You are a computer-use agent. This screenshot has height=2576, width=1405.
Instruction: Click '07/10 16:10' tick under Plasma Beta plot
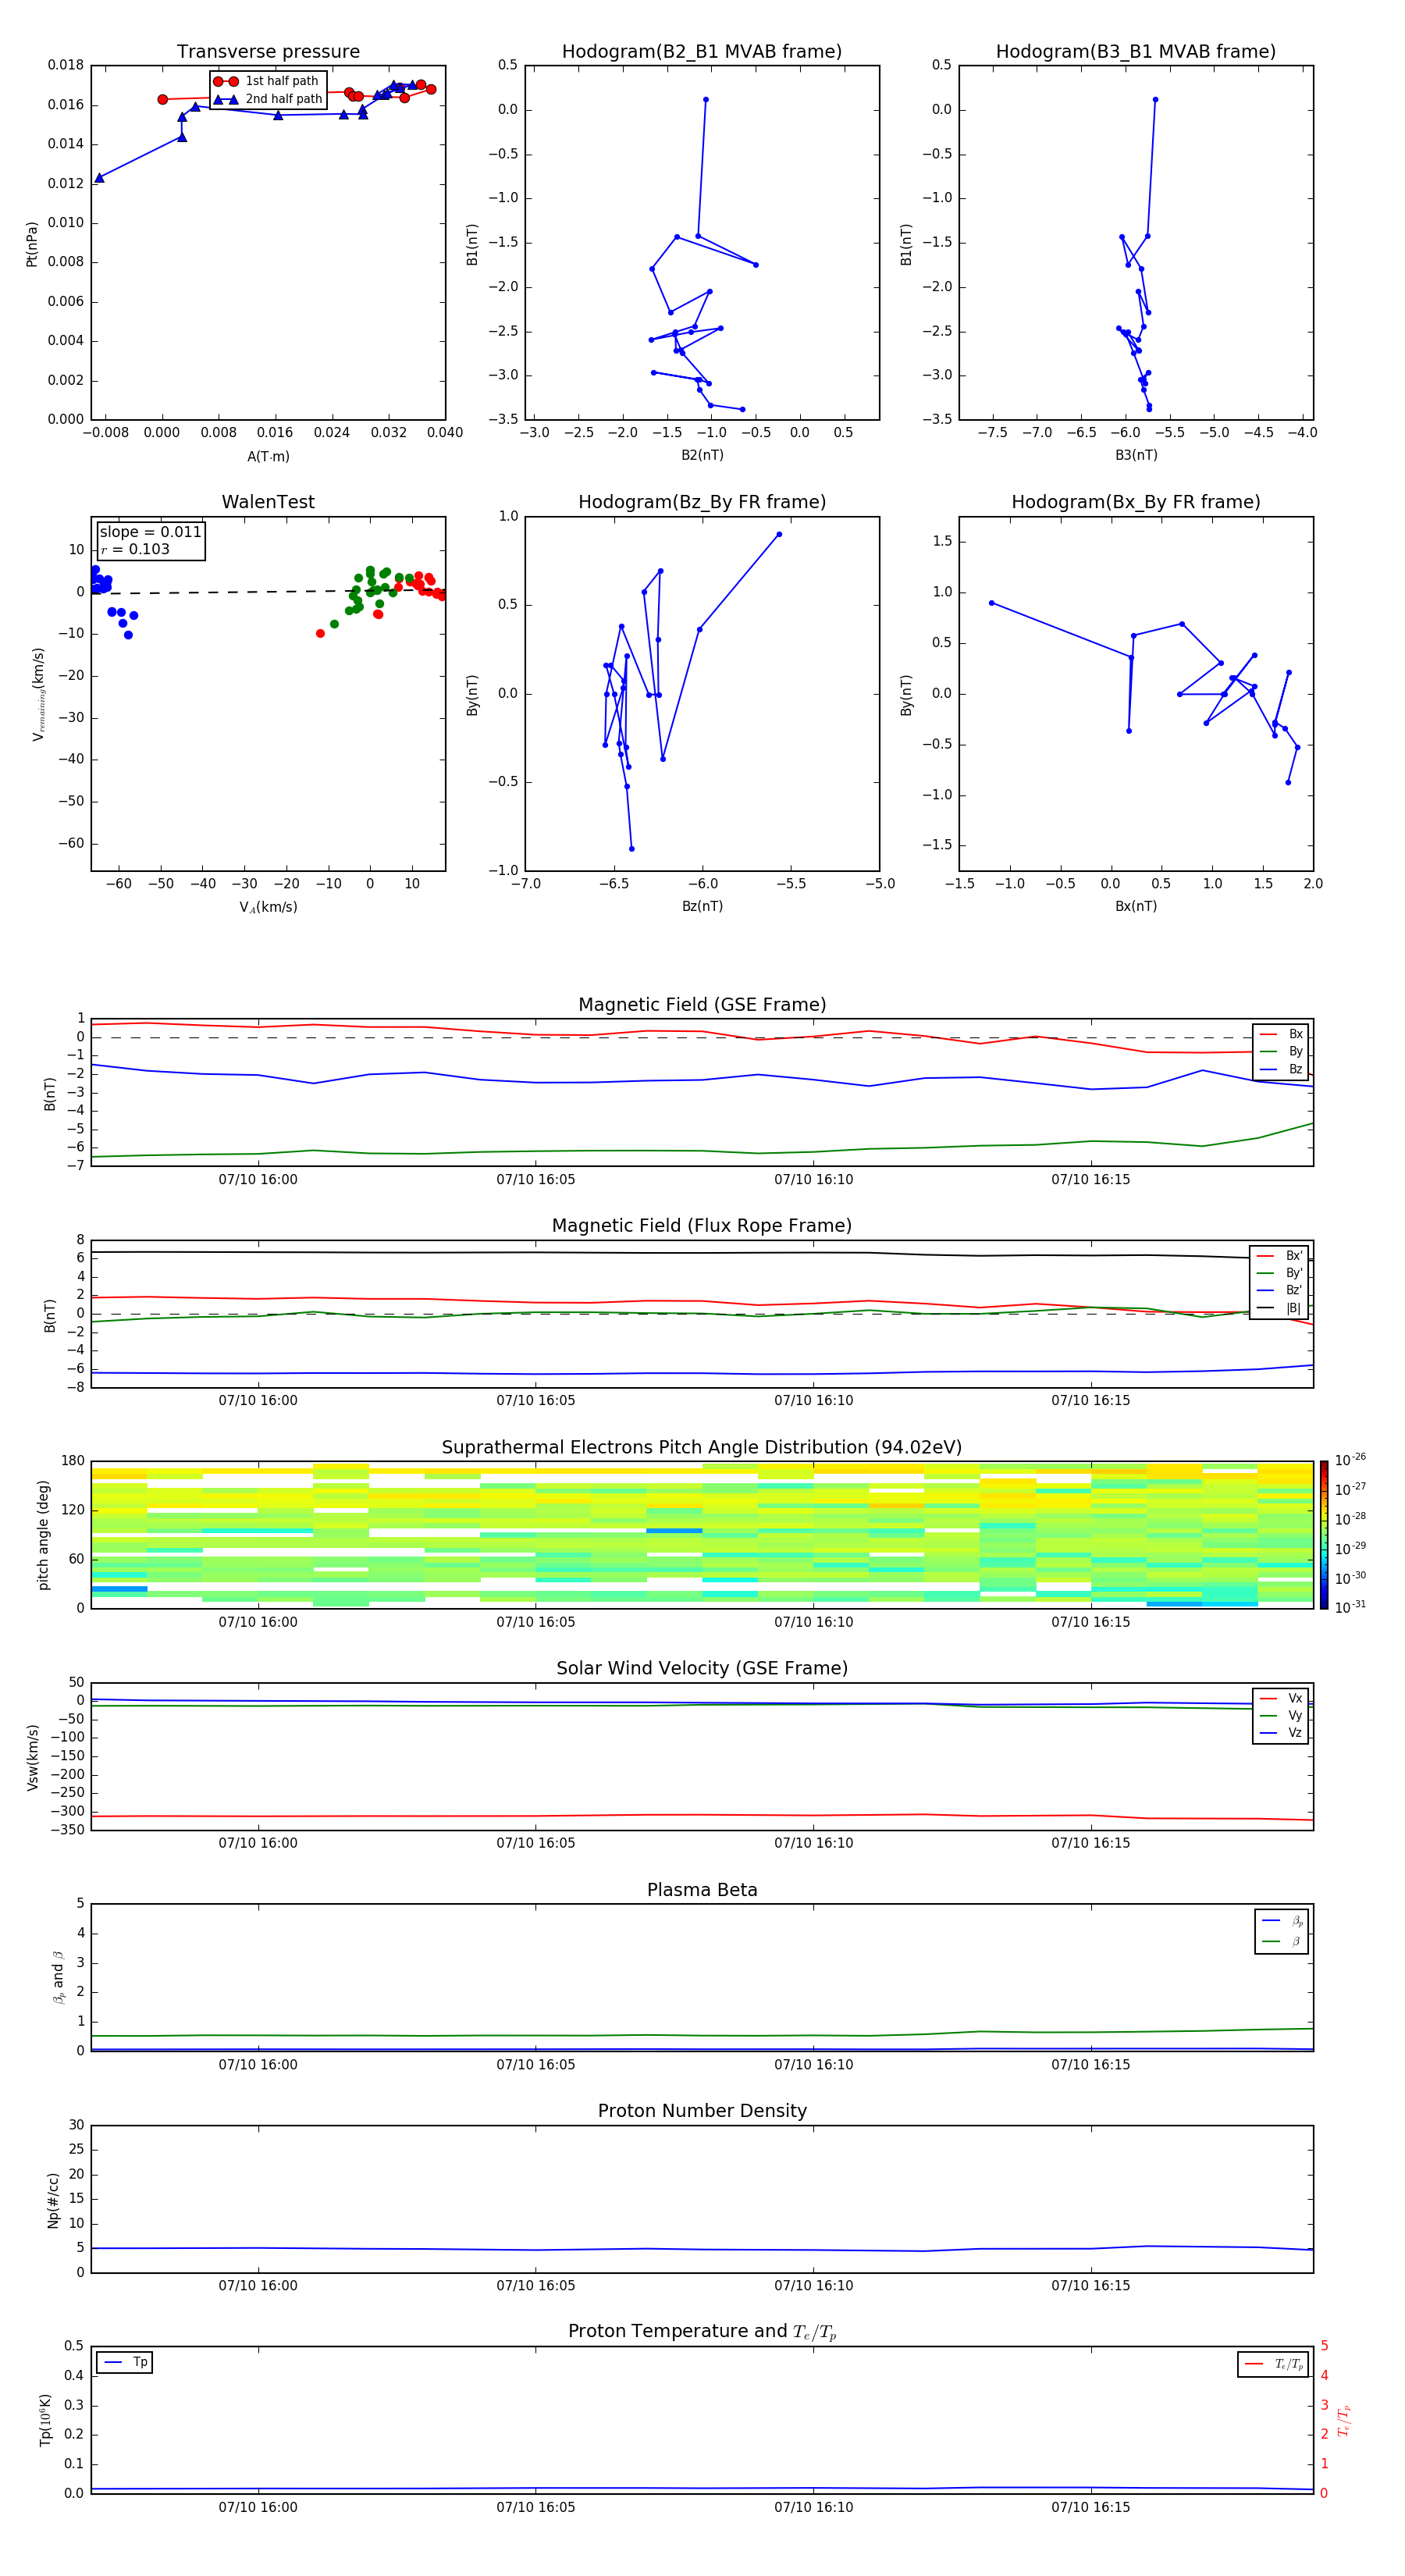pyautogui.click(x=814, y=2065)
